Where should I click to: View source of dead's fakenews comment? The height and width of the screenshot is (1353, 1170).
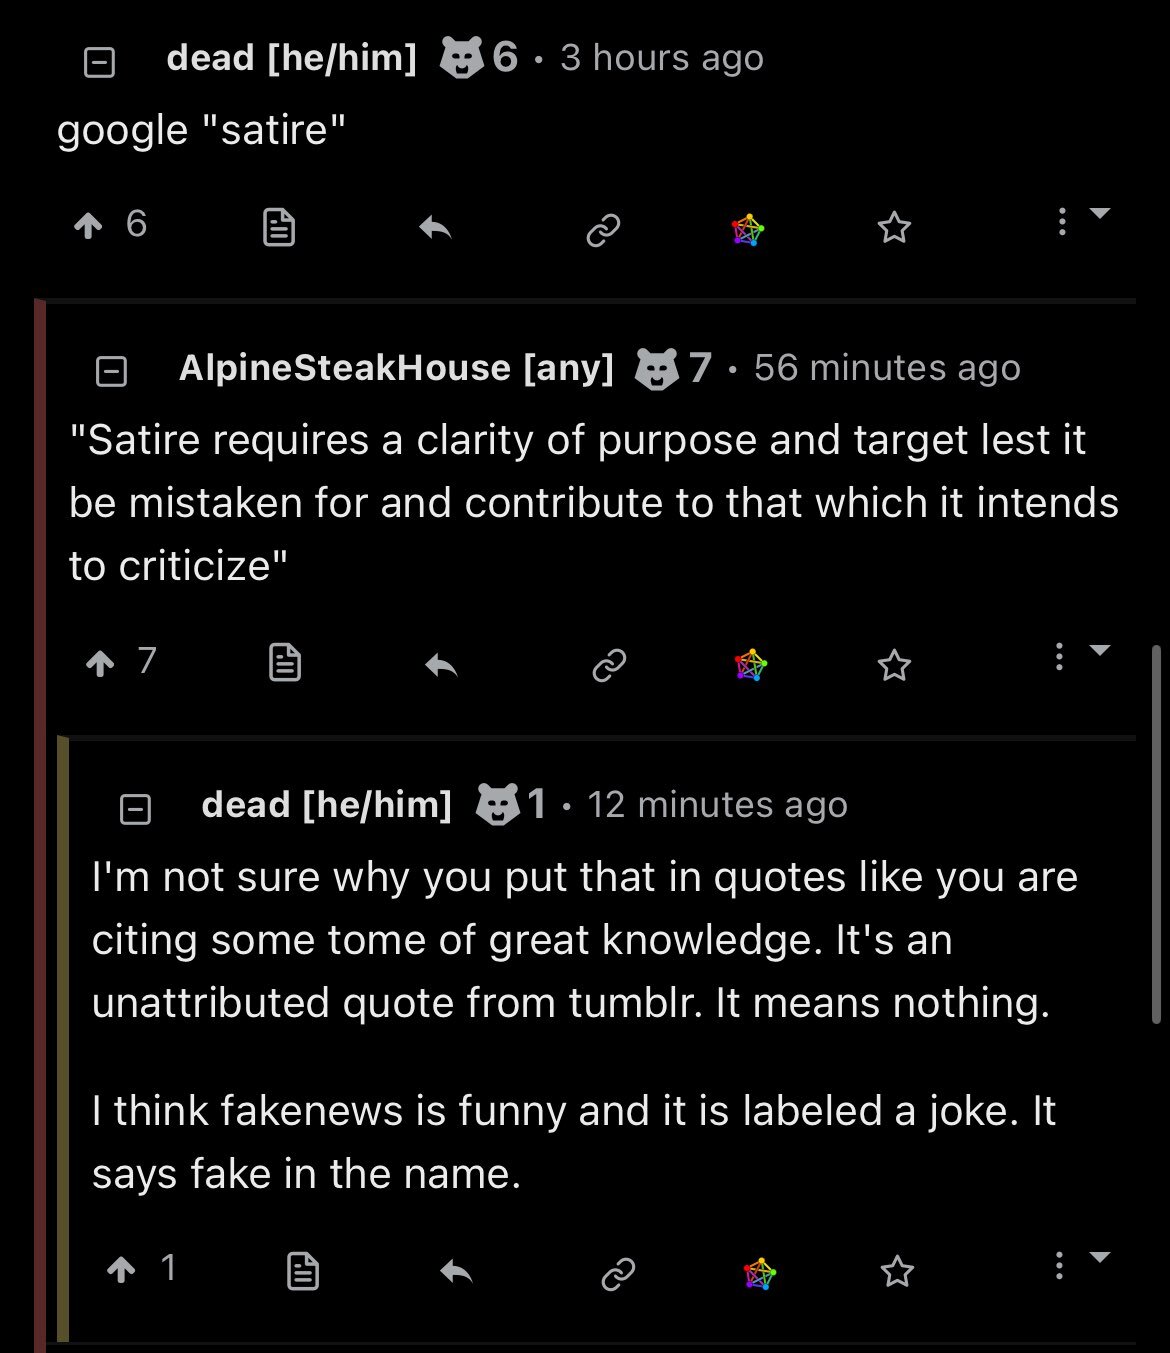(x=303, y=1271)
